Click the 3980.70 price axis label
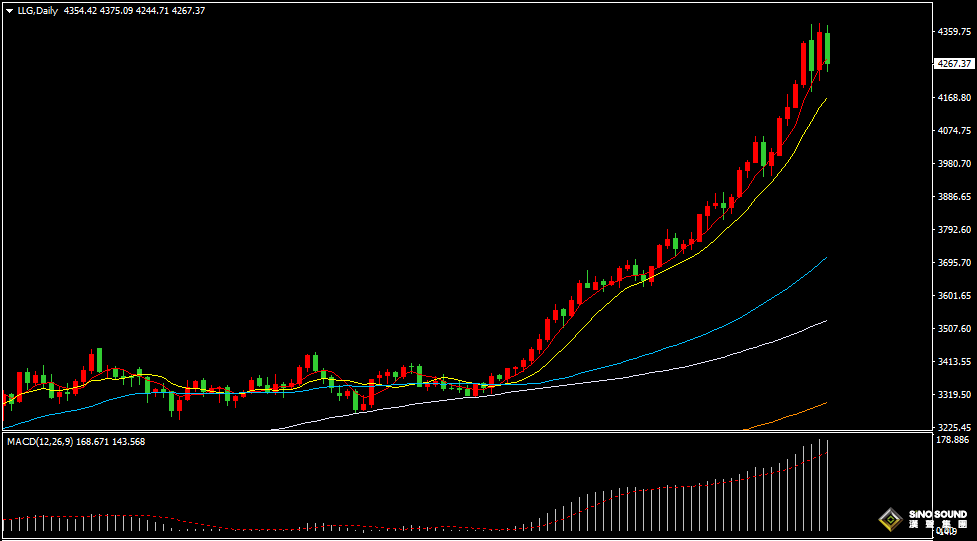This screenshot has width=977, height=541. point(953,164)
